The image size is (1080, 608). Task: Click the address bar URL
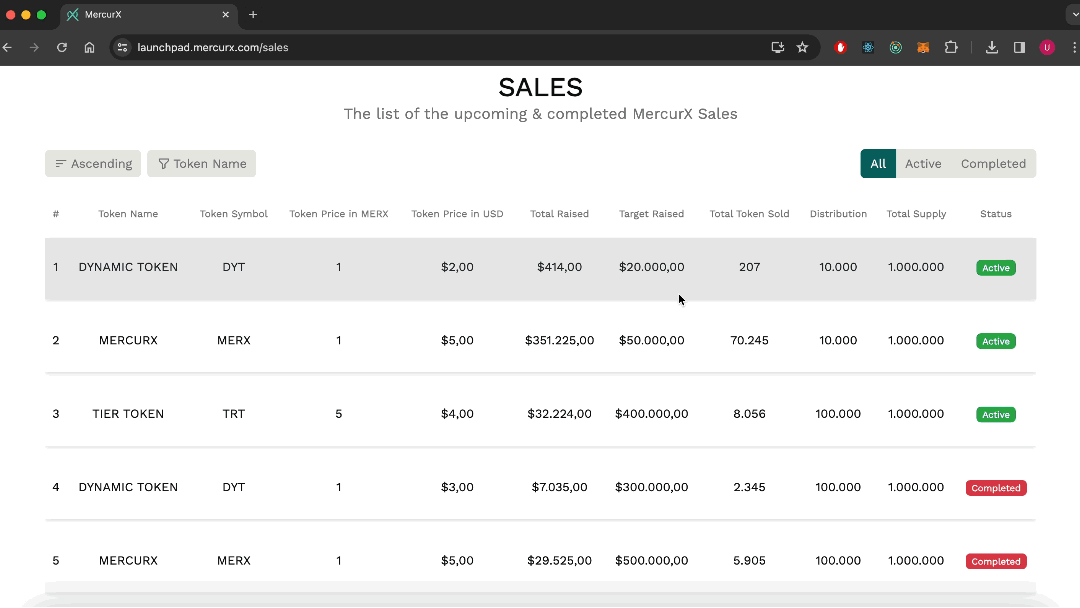213,48
